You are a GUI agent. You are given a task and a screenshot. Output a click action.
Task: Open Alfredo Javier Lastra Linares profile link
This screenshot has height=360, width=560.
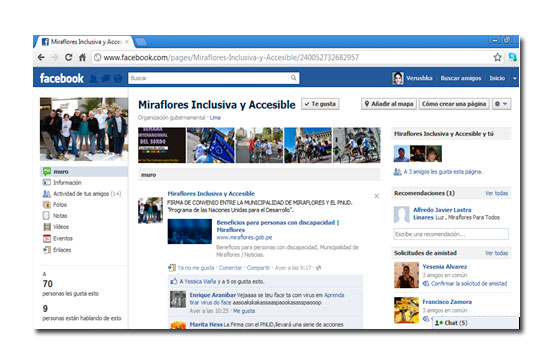442,214
